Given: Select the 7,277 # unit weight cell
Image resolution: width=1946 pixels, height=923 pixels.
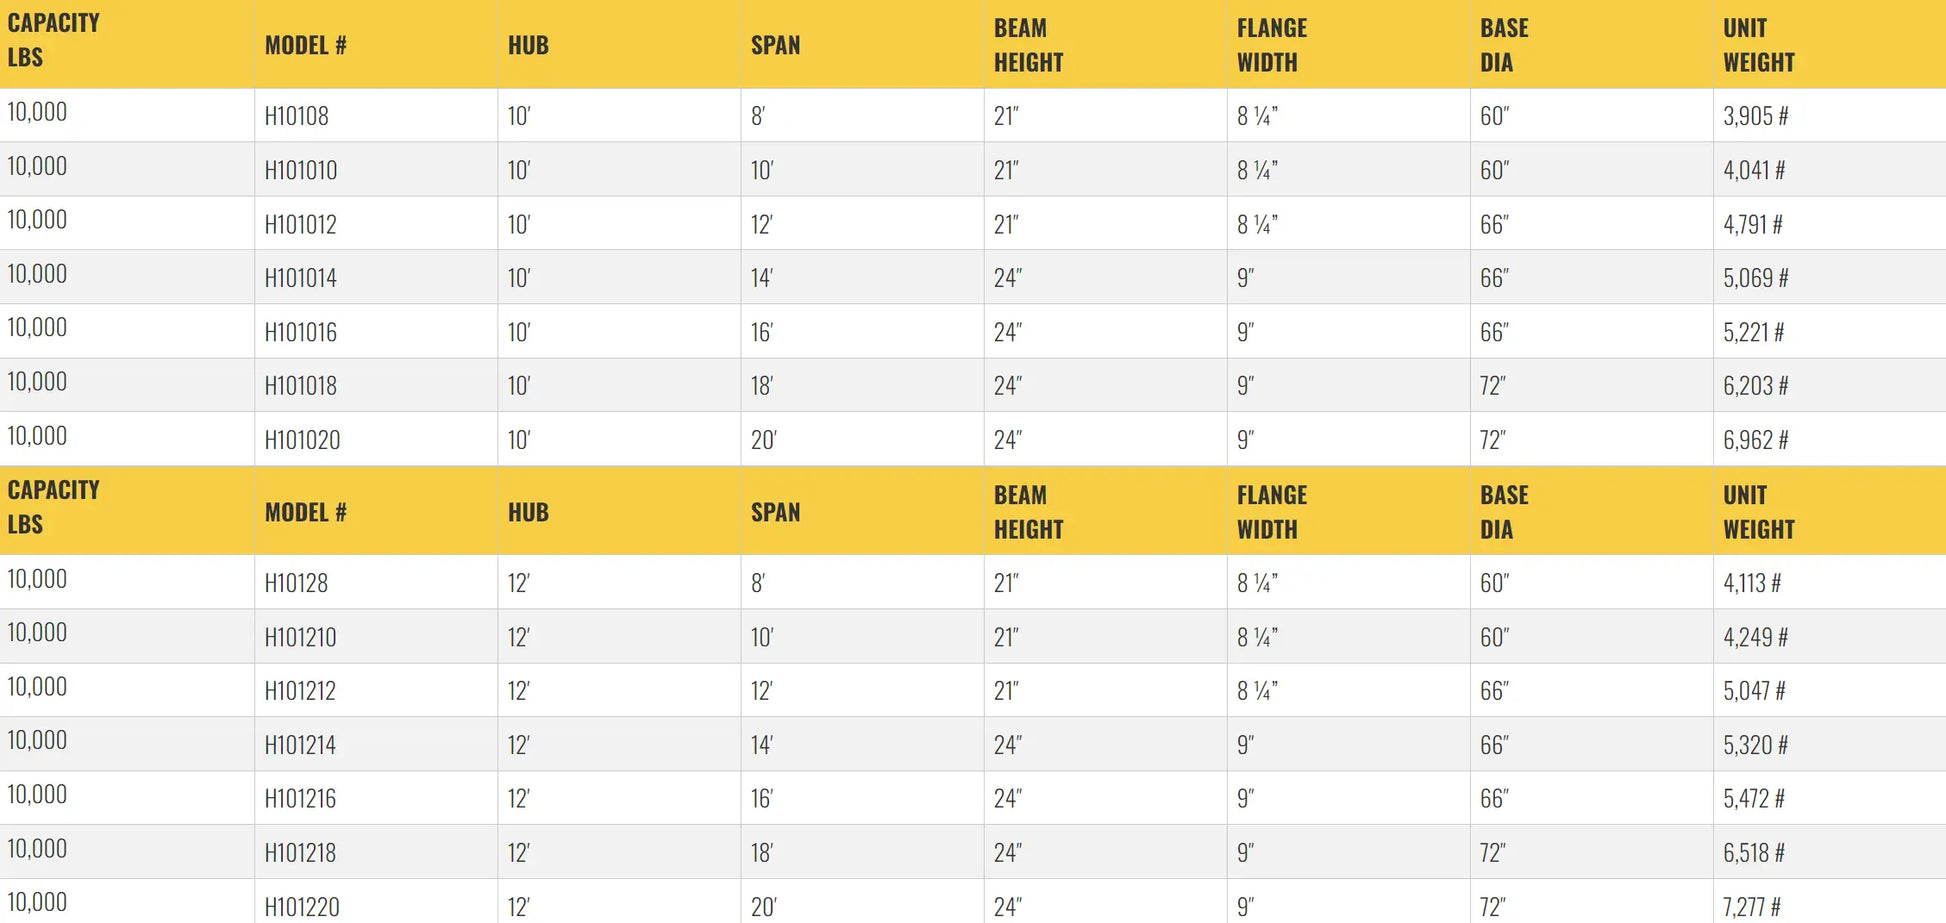Looking at the screenshot, I should tap(1751, 907).
